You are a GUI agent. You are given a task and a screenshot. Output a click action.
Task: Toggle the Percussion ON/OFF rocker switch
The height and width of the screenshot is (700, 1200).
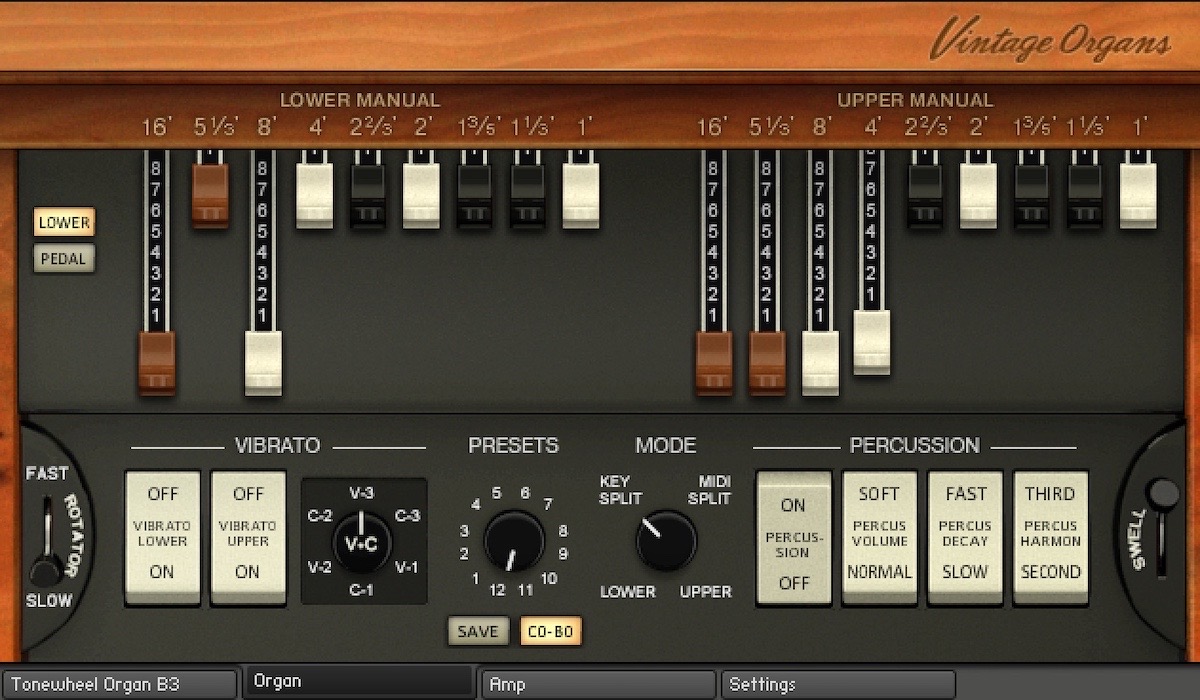pos(794,538)
